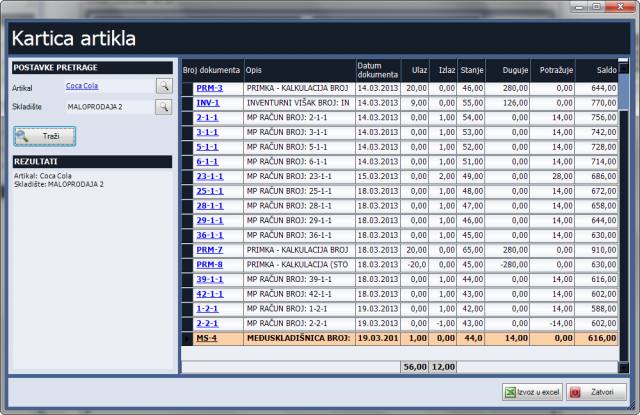This screenshot has width=640, height=415.
Task: Close the form with Zatvori button
Action: [x=596, y=392]
